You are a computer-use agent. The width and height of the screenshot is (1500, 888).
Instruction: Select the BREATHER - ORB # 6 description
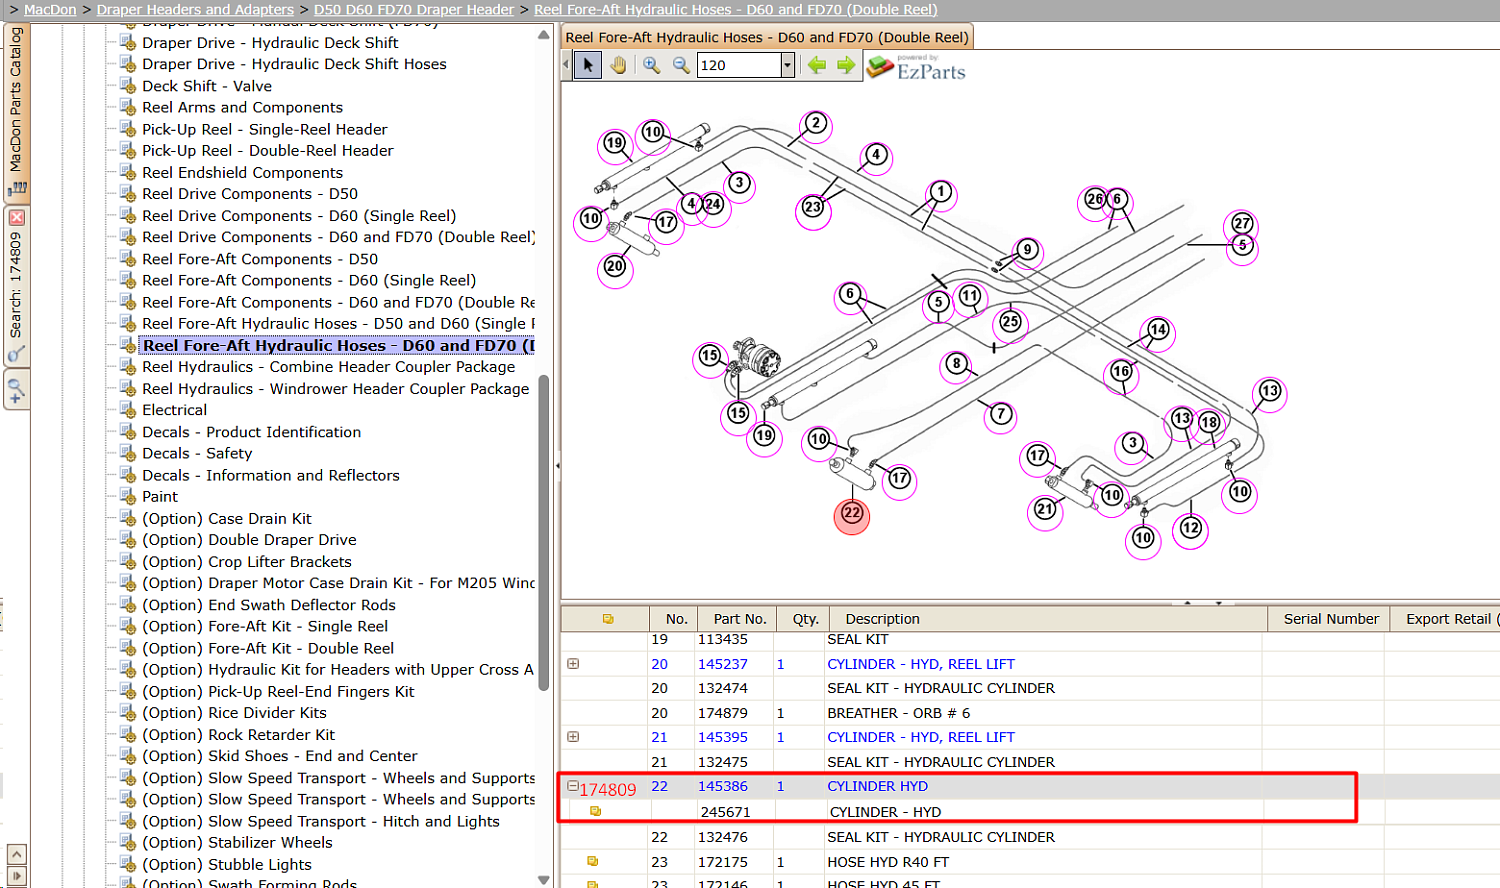tap(899, 713)
